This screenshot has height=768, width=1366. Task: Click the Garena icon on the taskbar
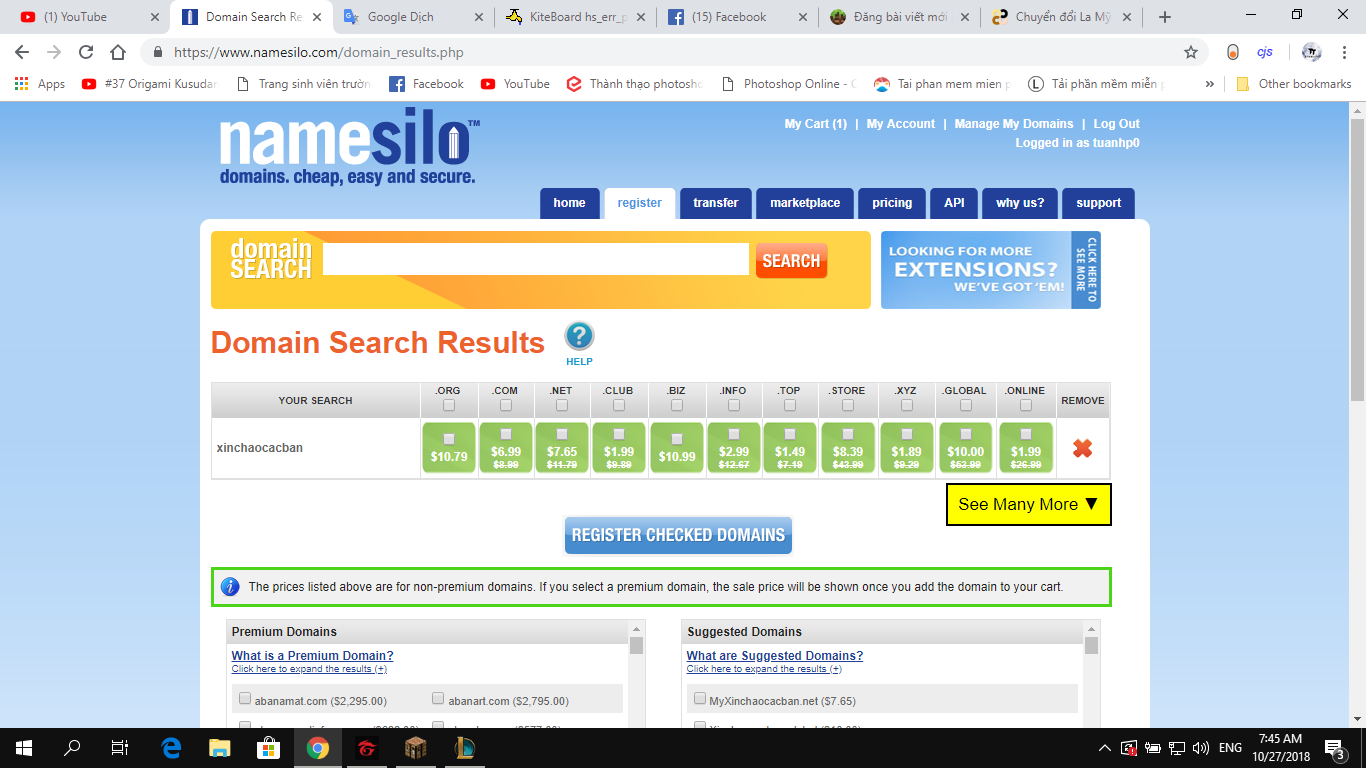tap(367, 748)
